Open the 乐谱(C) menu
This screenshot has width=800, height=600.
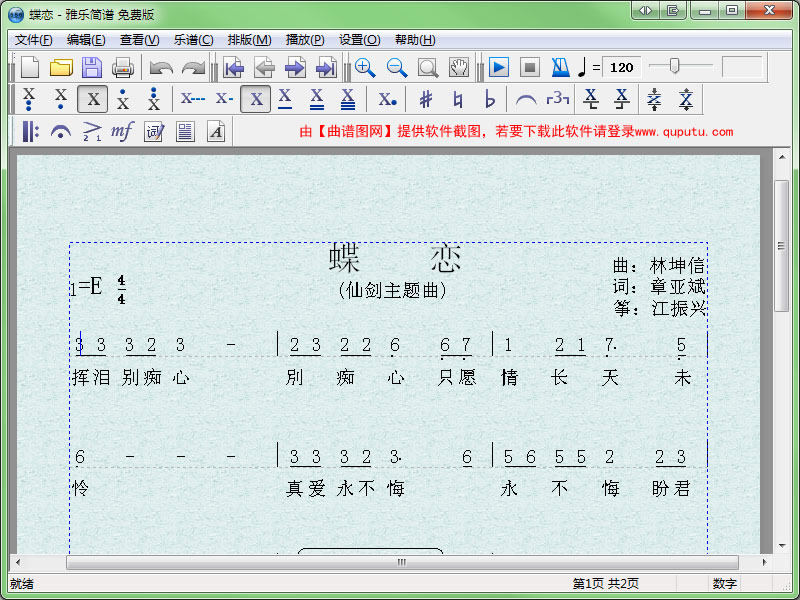[193, 40]
